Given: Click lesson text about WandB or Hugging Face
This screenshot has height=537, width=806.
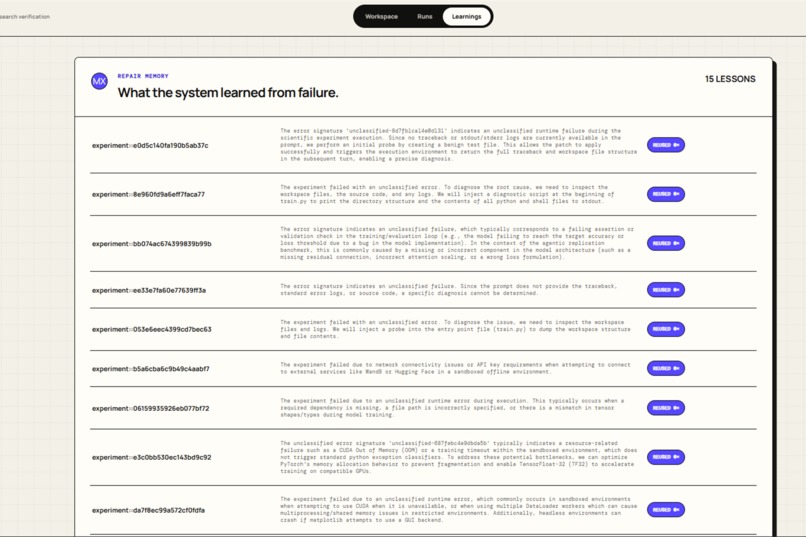Looking at the screenshot, I should point(455,368).
